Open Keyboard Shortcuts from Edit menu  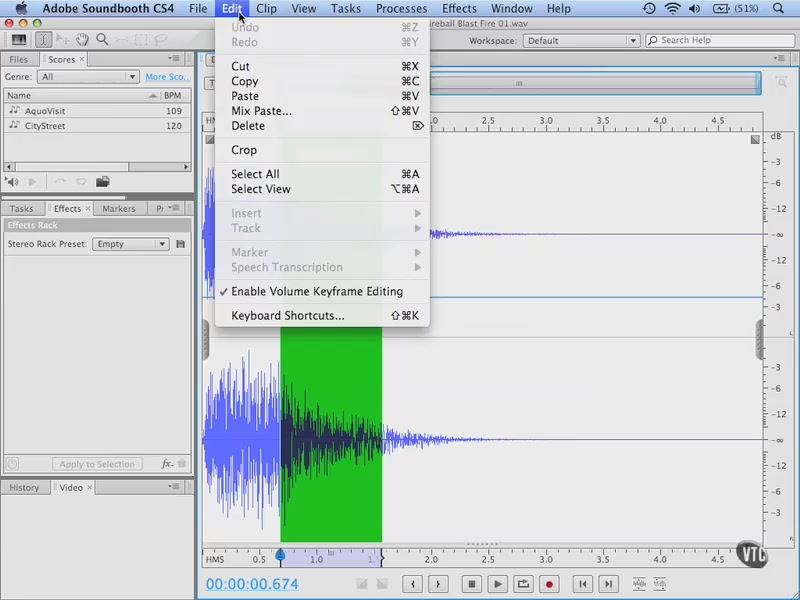(x=322, y=315)
